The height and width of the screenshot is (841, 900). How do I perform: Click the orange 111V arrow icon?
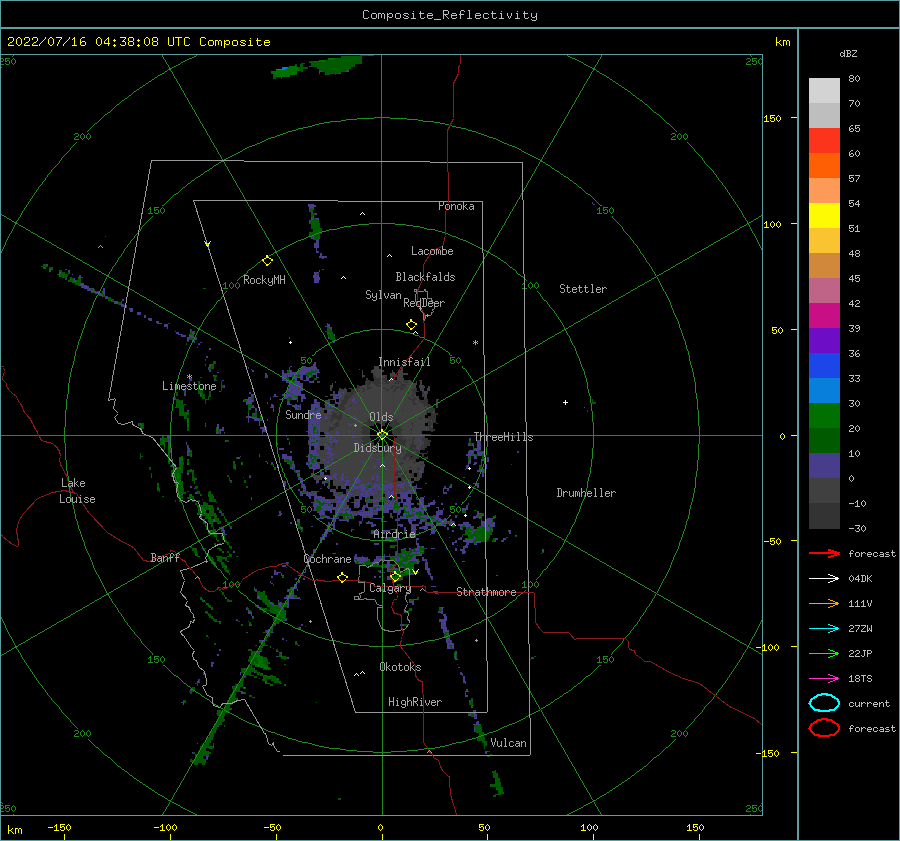click(824, 603)
